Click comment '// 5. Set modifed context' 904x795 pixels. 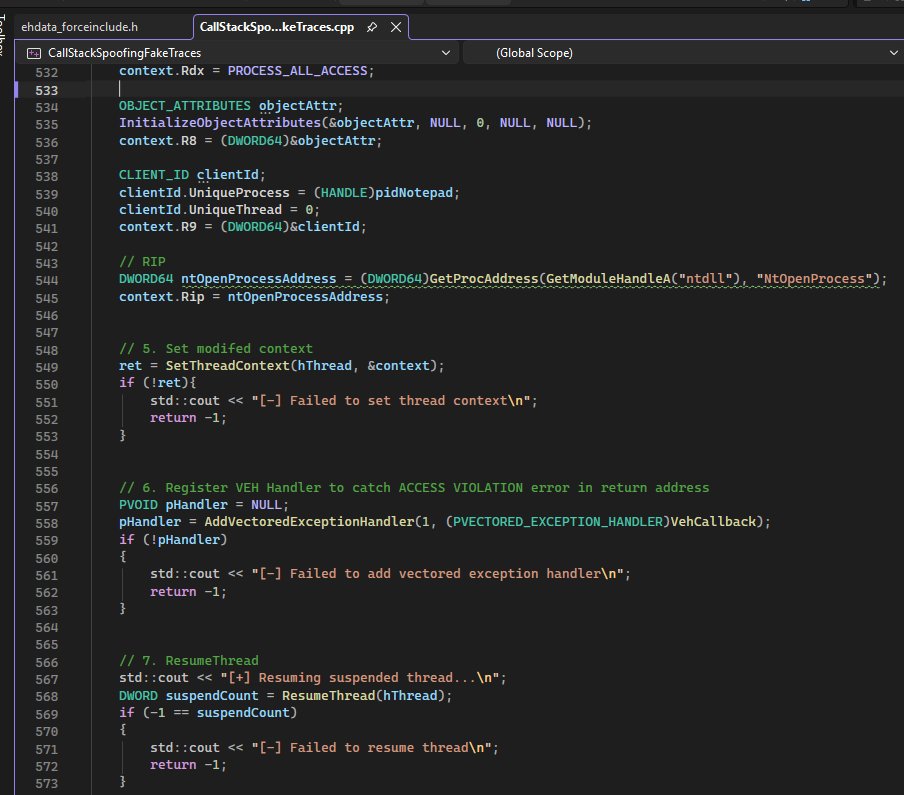pos(216,348)
